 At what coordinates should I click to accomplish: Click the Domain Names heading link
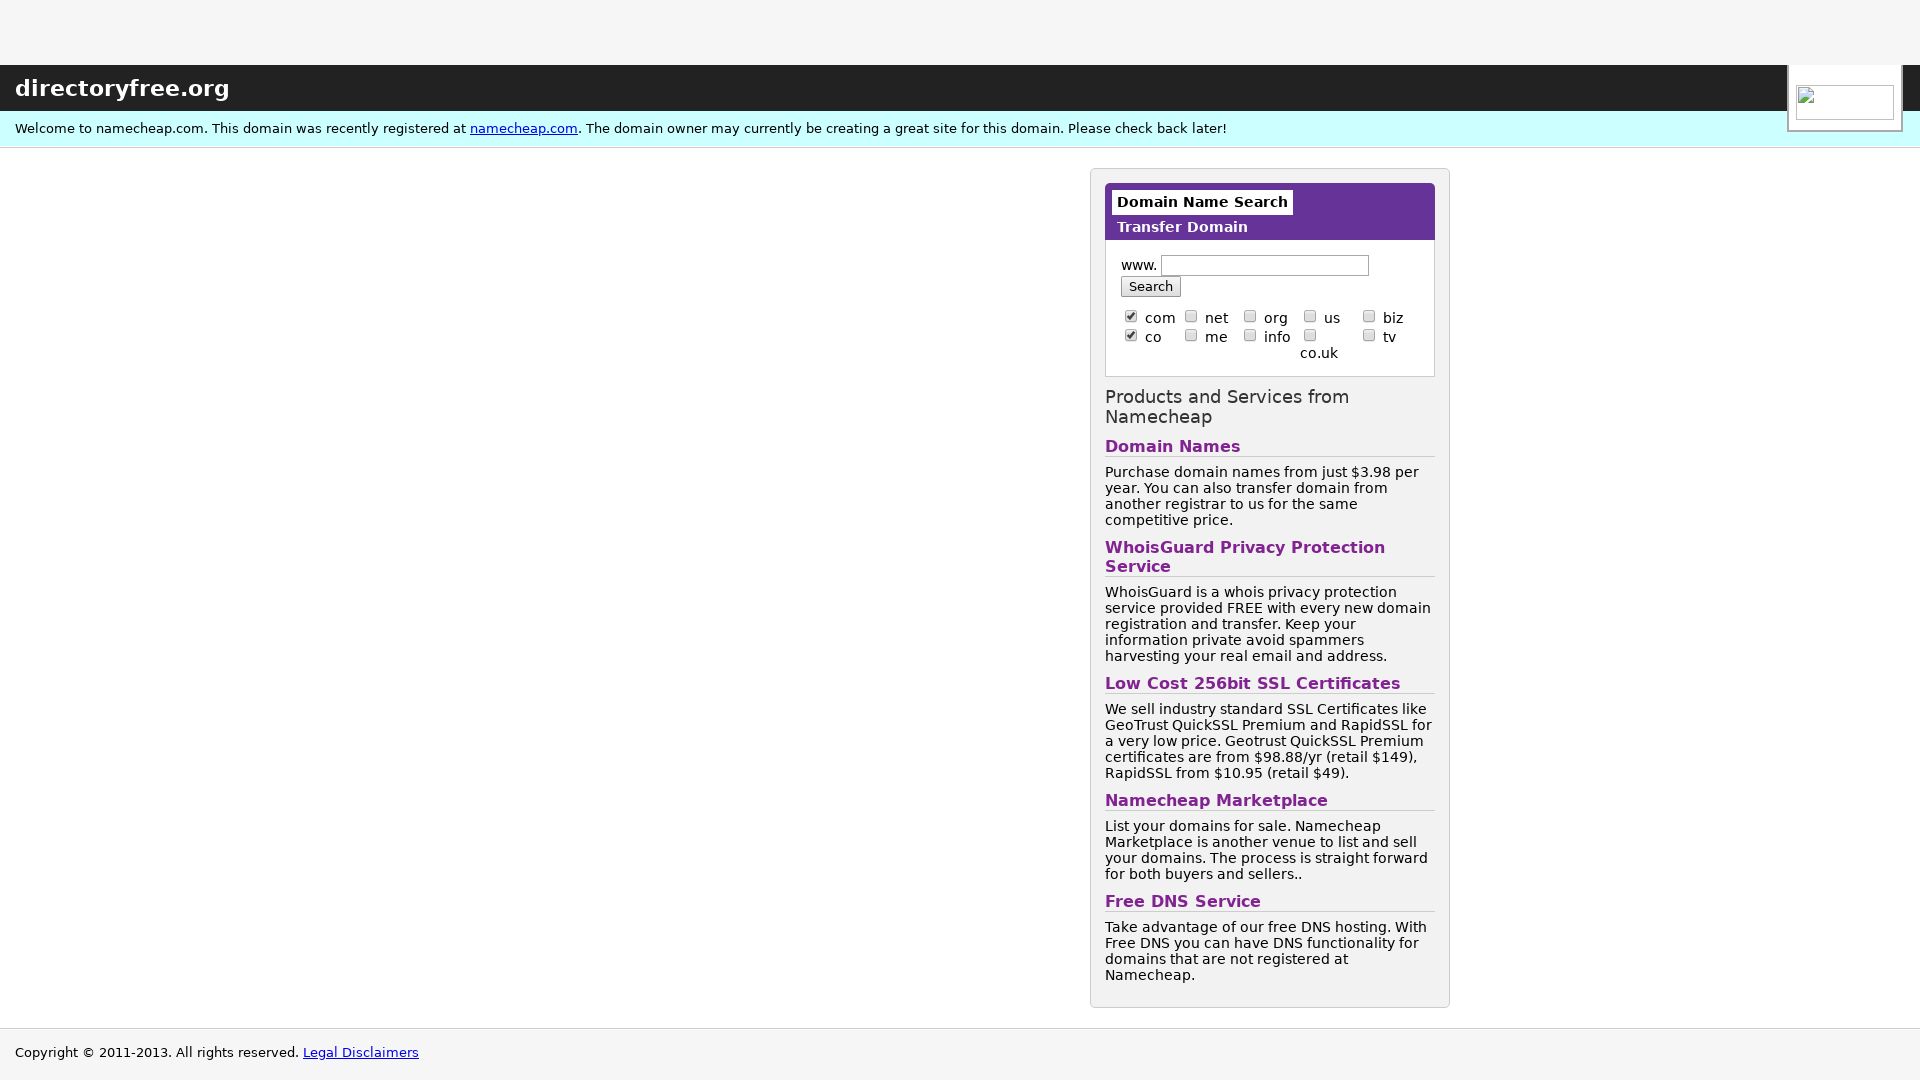(1171, 446)
